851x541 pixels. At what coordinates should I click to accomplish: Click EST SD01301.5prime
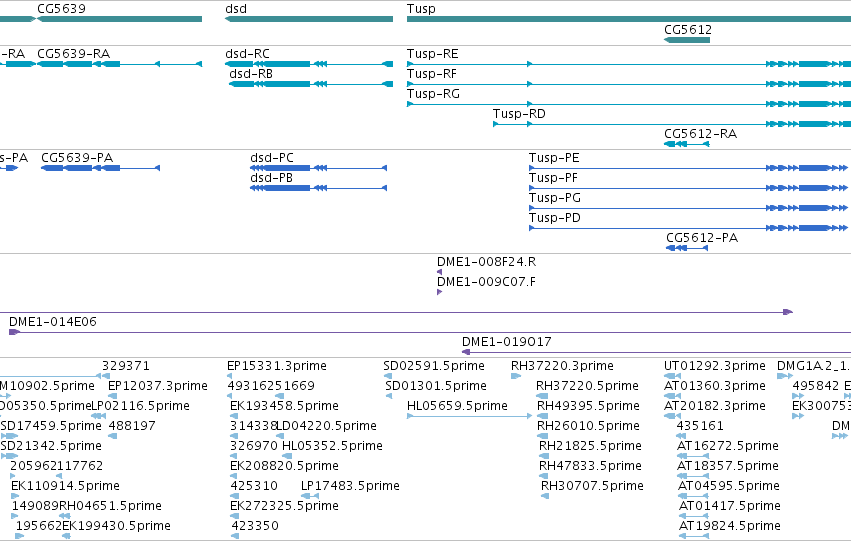pyautogui.click(x=435, y=386)
